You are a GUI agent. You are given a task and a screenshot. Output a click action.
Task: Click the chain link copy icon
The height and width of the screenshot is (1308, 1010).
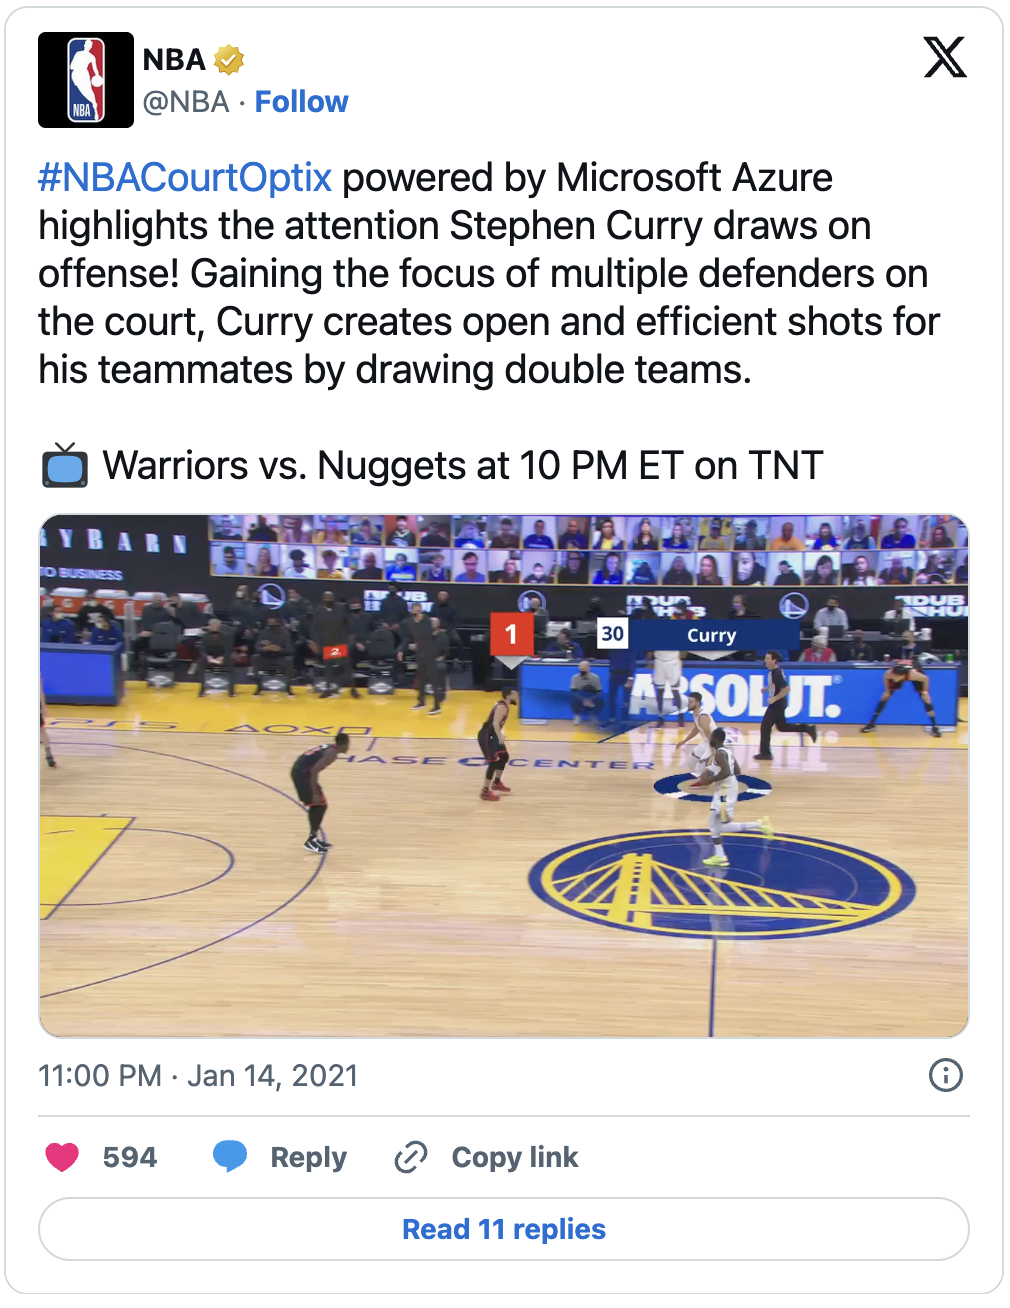(411, 1157)
